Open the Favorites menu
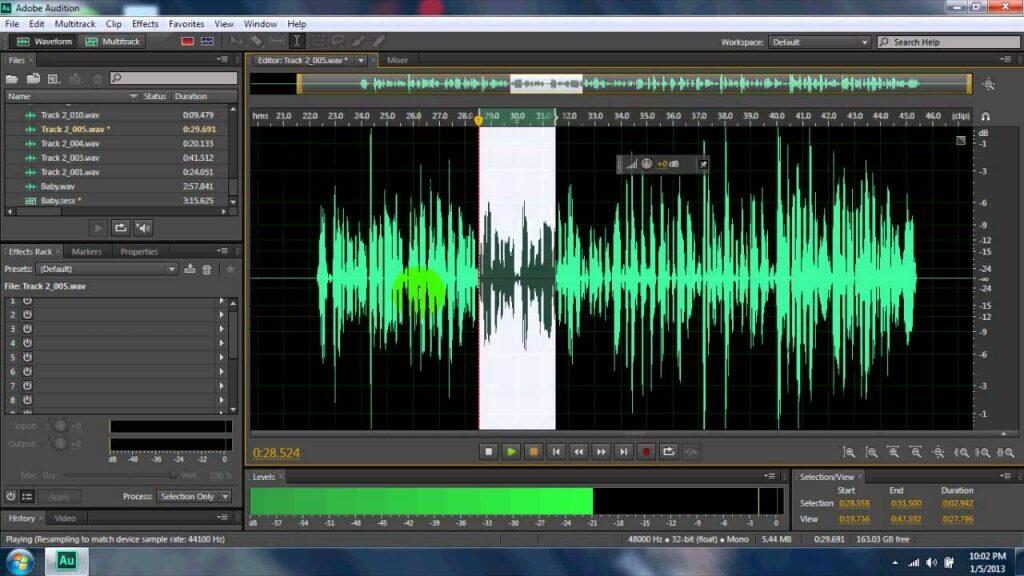1024x576 pixels. [x=186, y=24]
